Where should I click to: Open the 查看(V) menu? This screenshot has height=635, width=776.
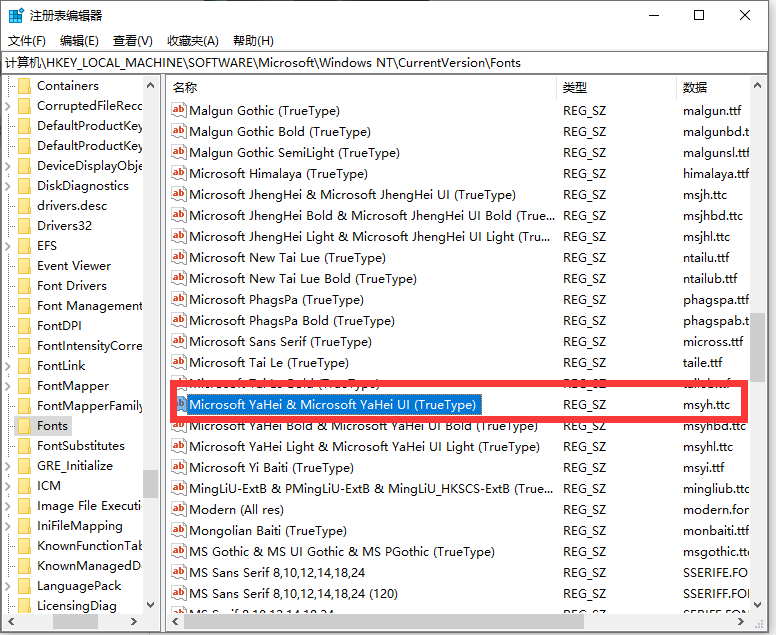pyautogui.click(x=133, y=41)
